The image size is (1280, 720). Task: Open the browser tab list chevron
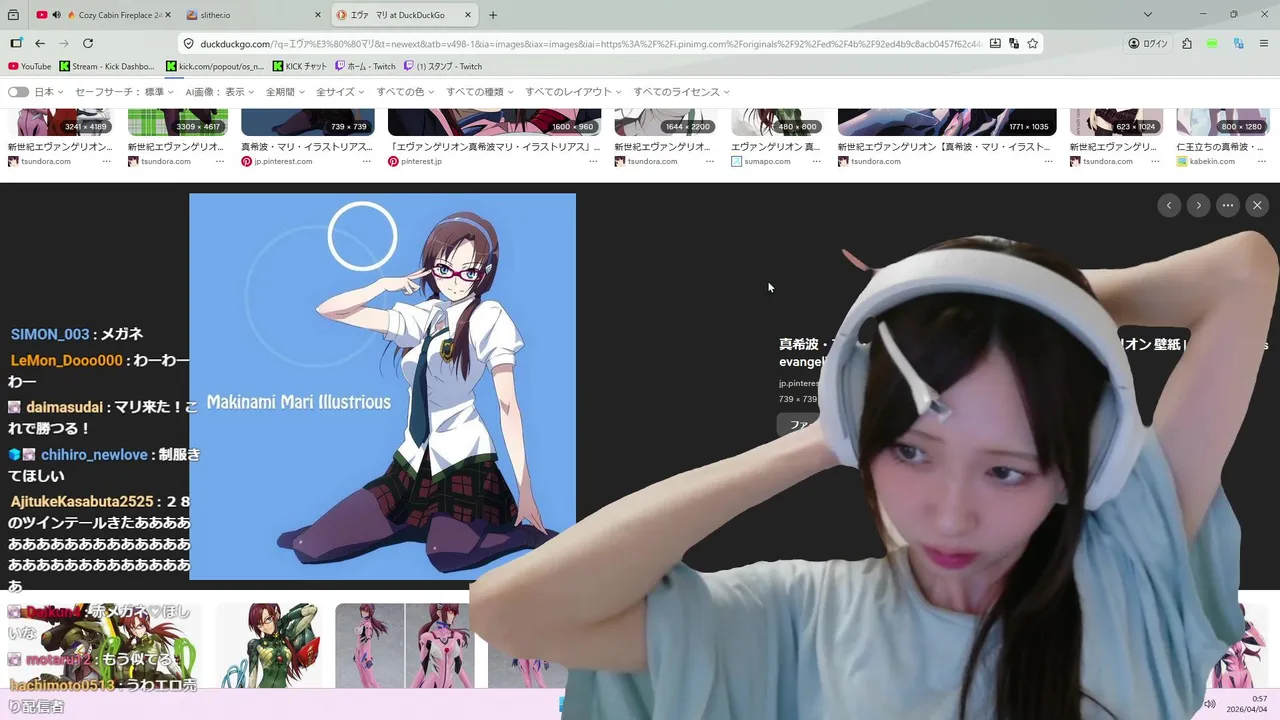(x=1148, y=15)
